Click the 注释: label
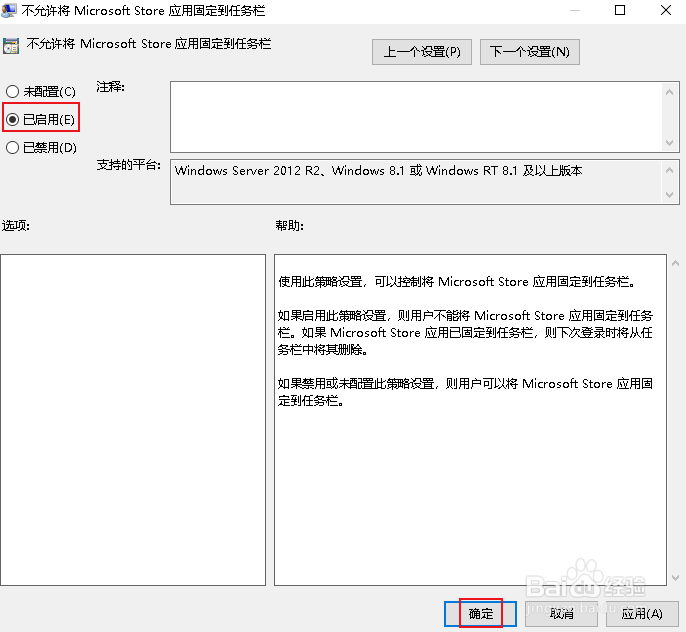 (x=110, y=87)
